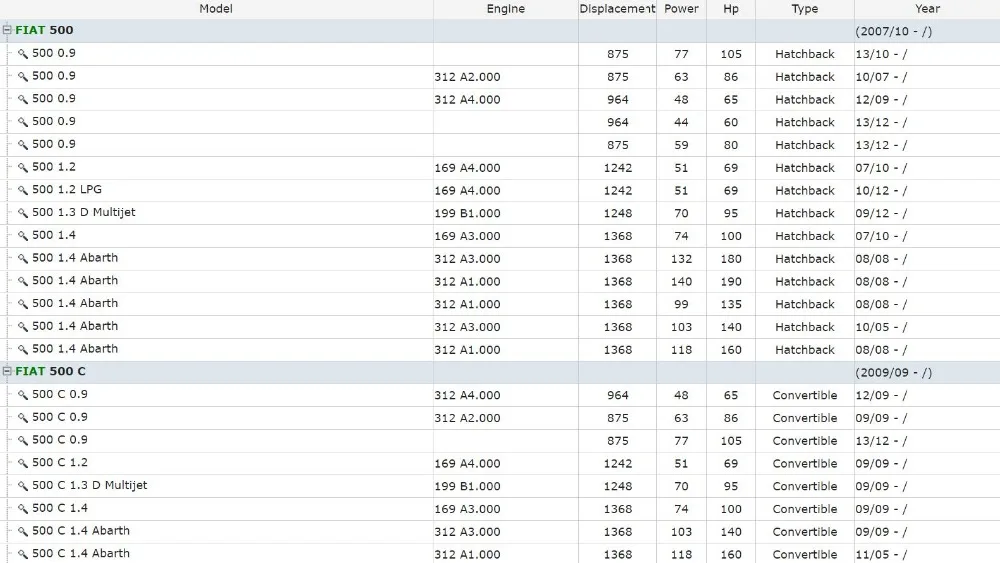This screenshot has height=563, width=1000.
Task: Open the 500 1.2 LPG model name
Action: click(67, 189)
